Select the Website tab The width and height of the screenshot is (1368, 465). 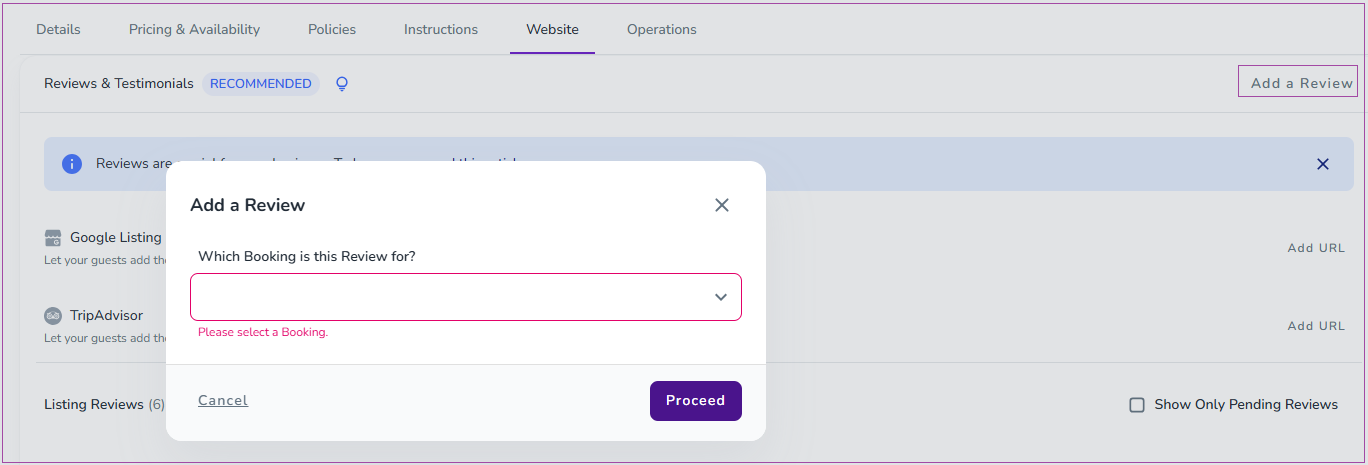(x=552, y=29)
